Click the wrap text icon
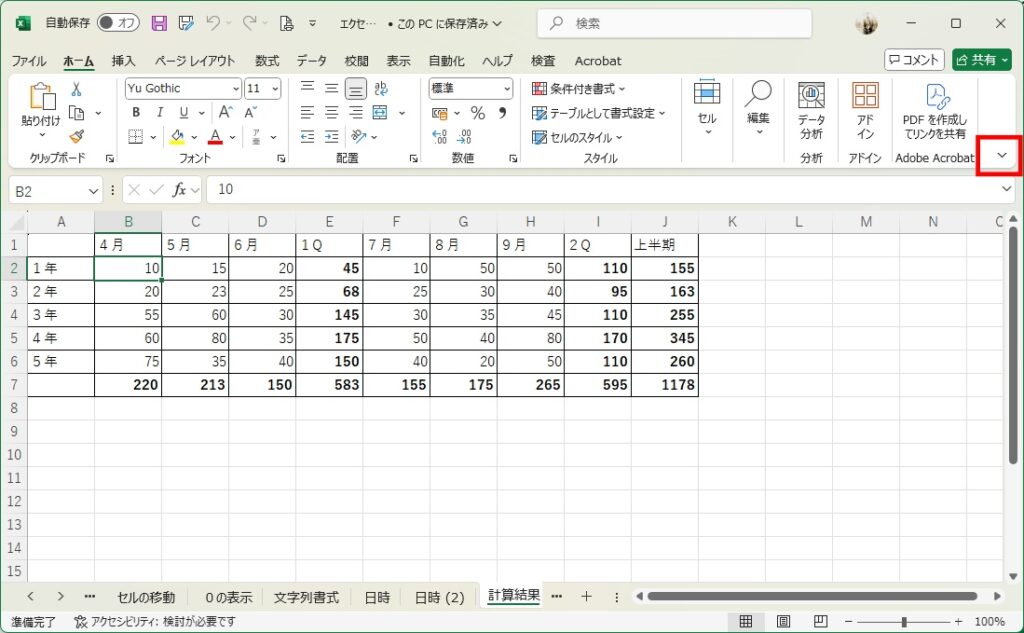The width and height of the screenshot is (1024, 633). pyautogui.click(x=380, y=88)
